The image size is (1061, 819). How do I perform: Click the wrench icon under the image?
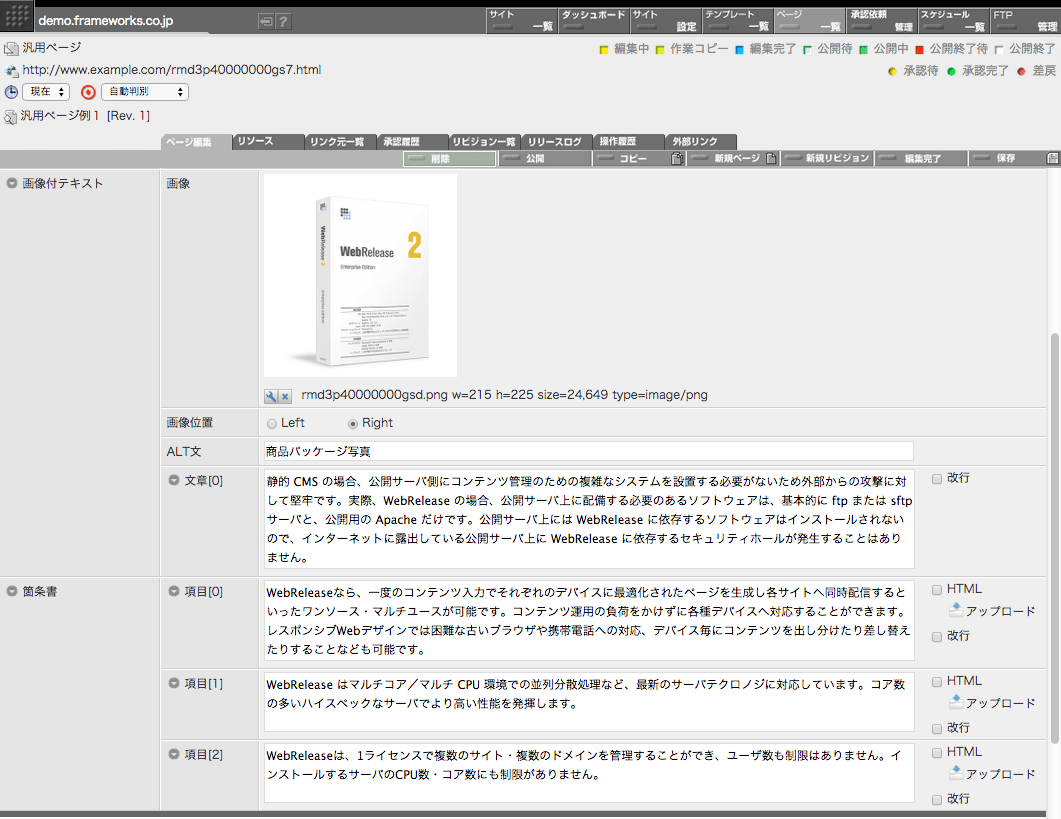271,397
